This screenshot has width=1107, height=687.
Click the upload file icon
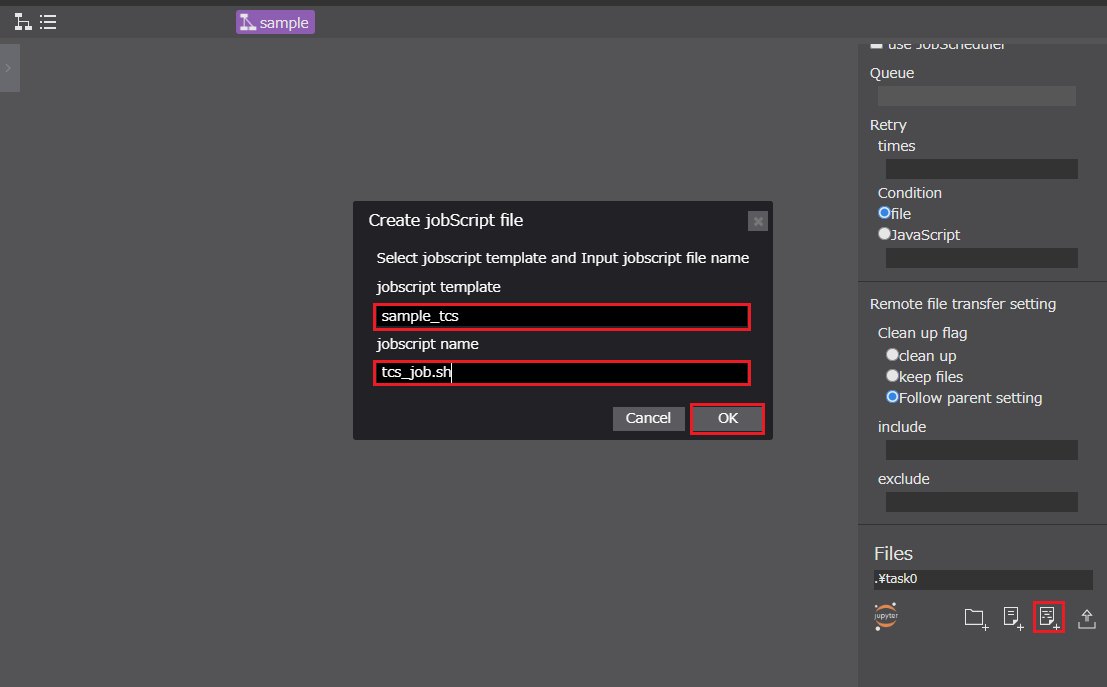tap(1086, 618)
